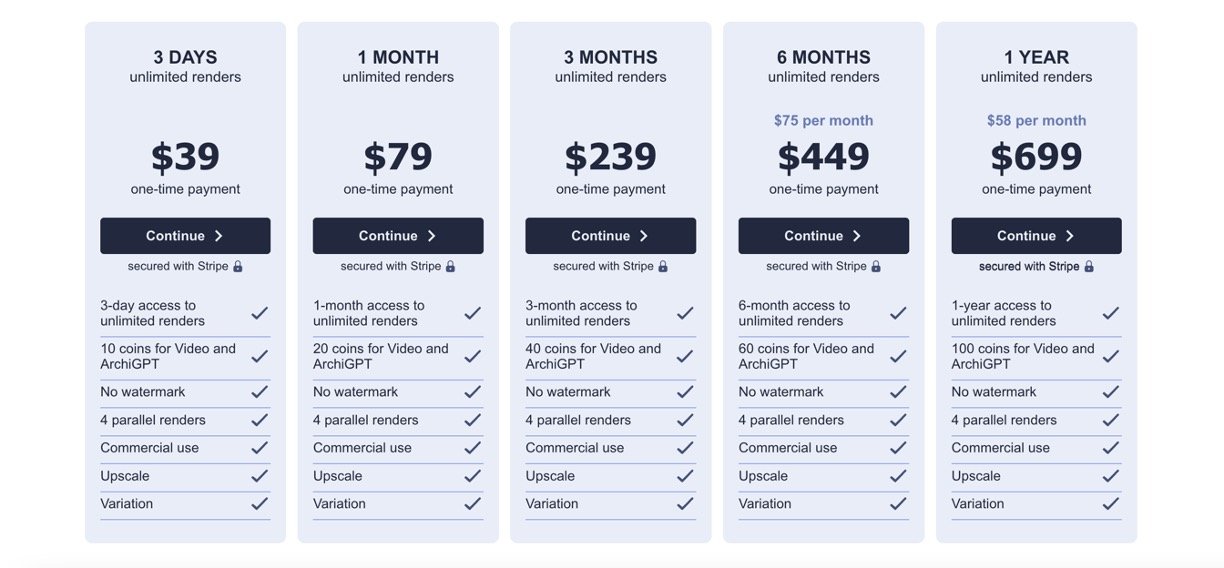Click the No watermark checkmark in 3 DAYS
Image resolution: width=1224 pixels, height=568 pixels.
pyautogui.click(x=260, y=392)
